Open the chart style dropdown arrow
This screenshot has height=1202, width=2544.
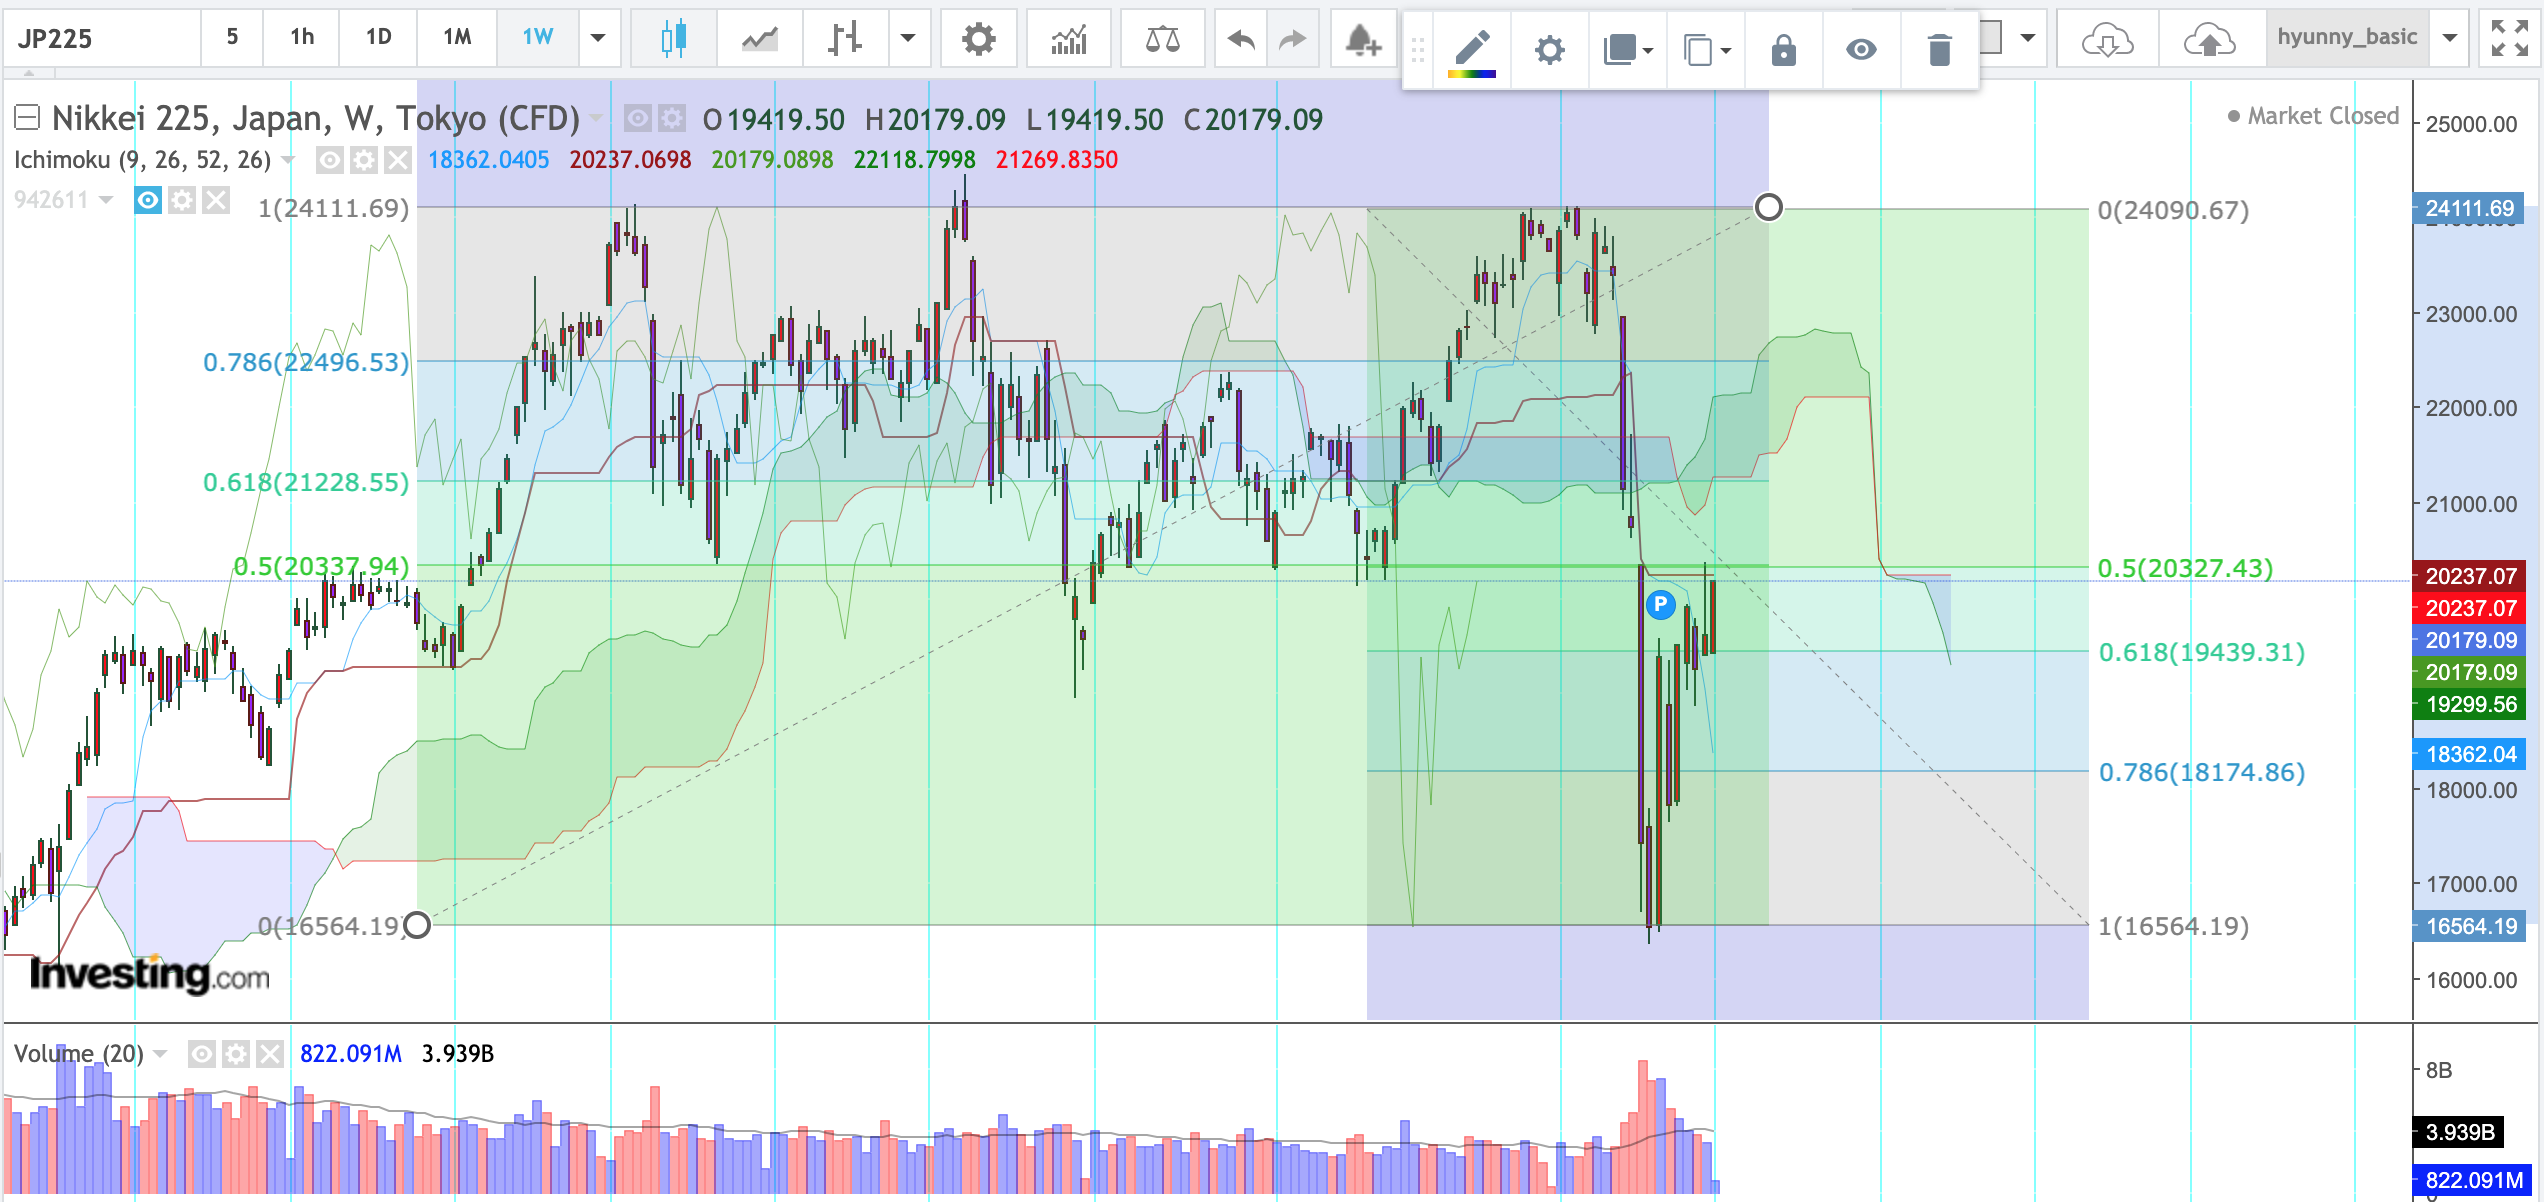[x=907, y=38]
